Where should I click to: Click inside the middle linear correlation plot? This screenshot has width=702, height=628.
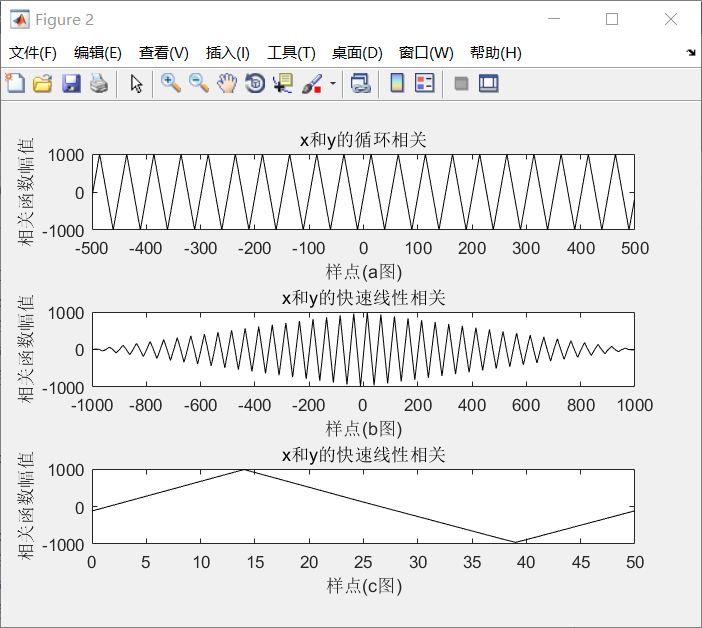(363, 350)
